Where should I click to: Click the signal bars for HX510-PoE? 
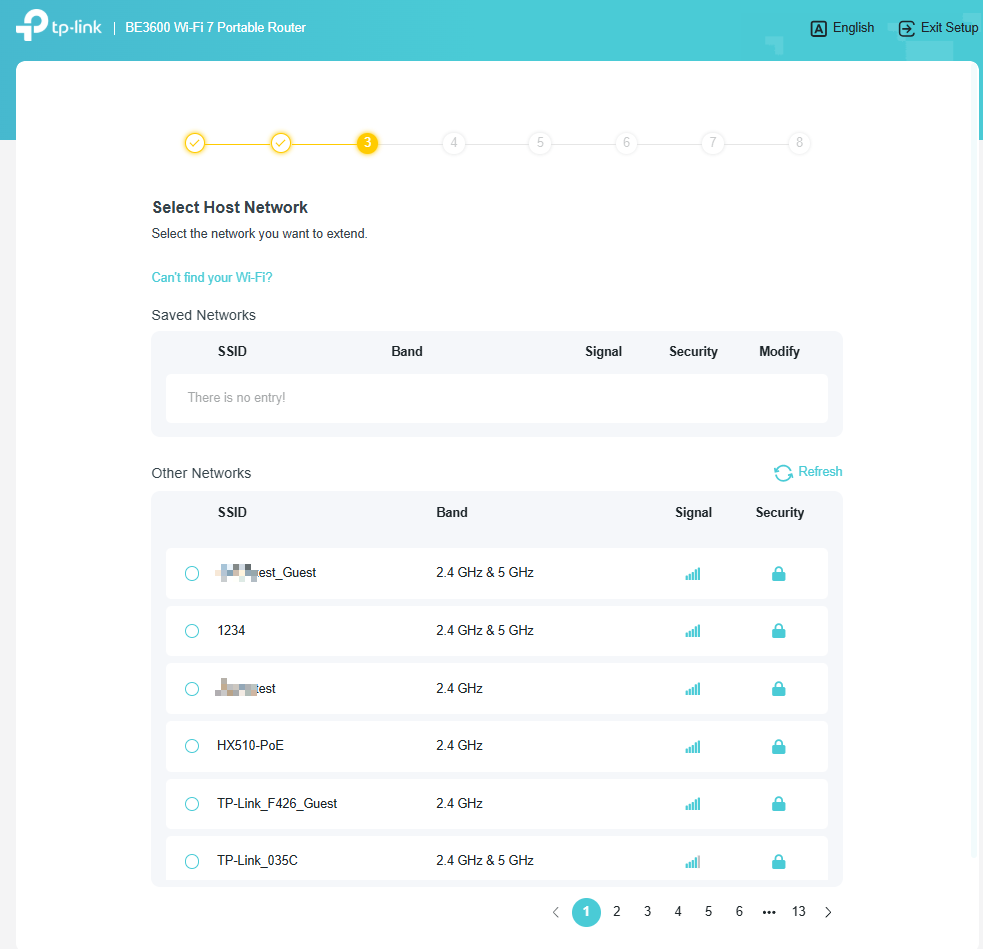pos(693,746)
